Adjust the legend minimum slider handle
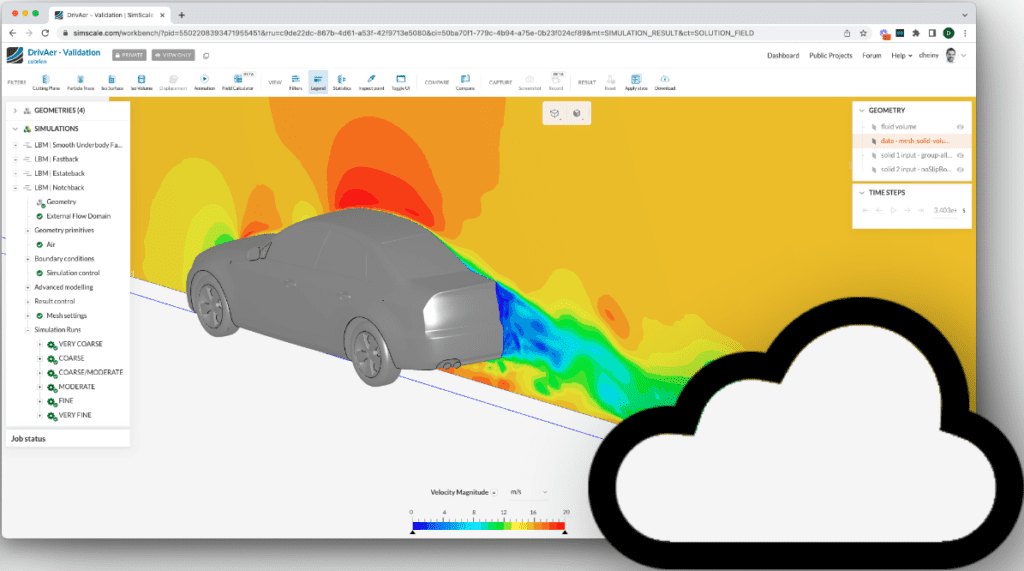The image size is (1024, 571). tap(413, 532)
